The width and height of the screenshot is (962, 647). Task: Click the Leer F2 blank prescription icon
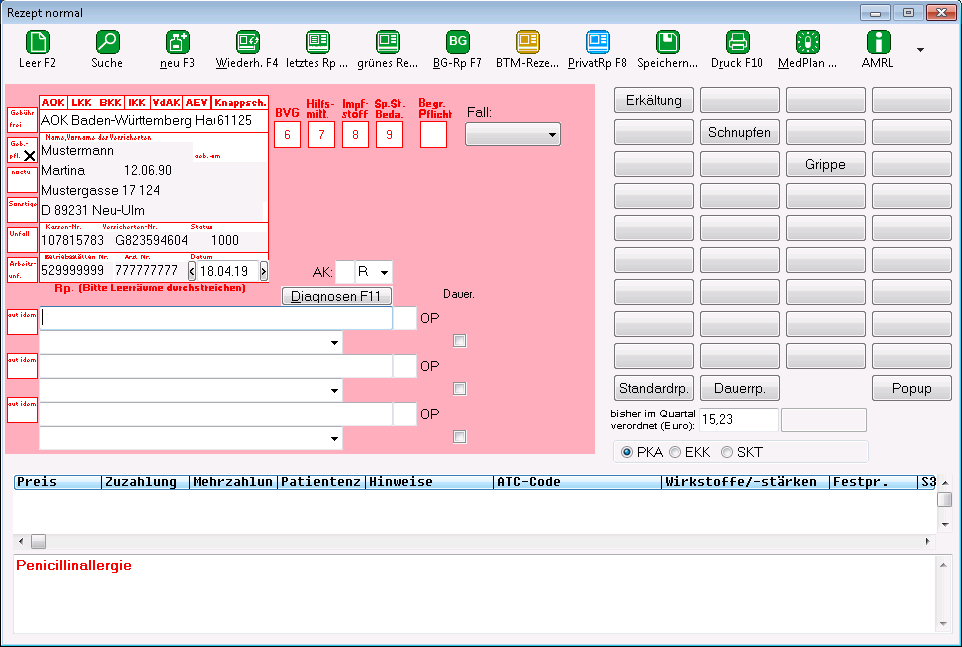coord(37,42)
